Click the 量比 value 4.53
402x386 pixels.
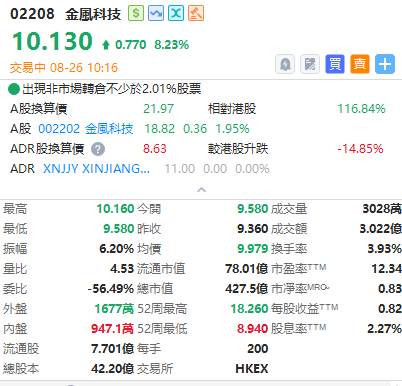coord(122,269)
